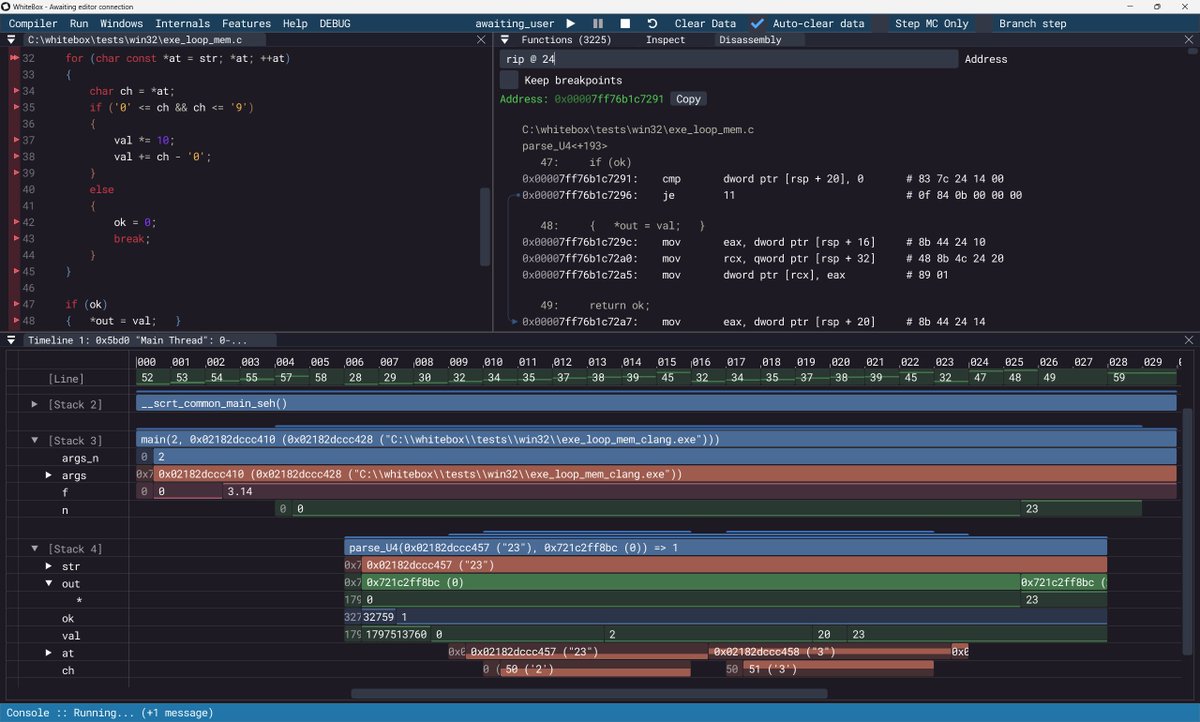Click gutter marker on source line 38

(x=15, y=157)
